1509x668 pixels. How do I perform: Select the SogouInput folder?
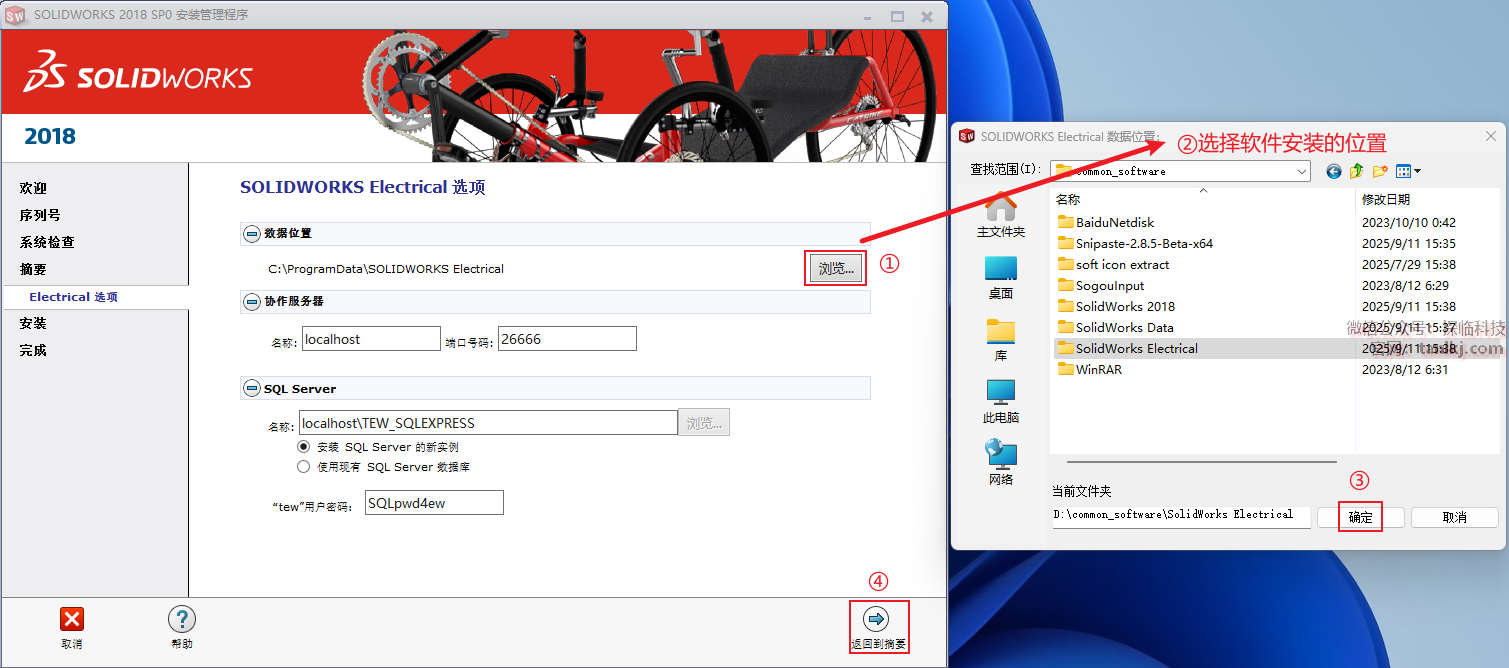tap(1101, 285)
